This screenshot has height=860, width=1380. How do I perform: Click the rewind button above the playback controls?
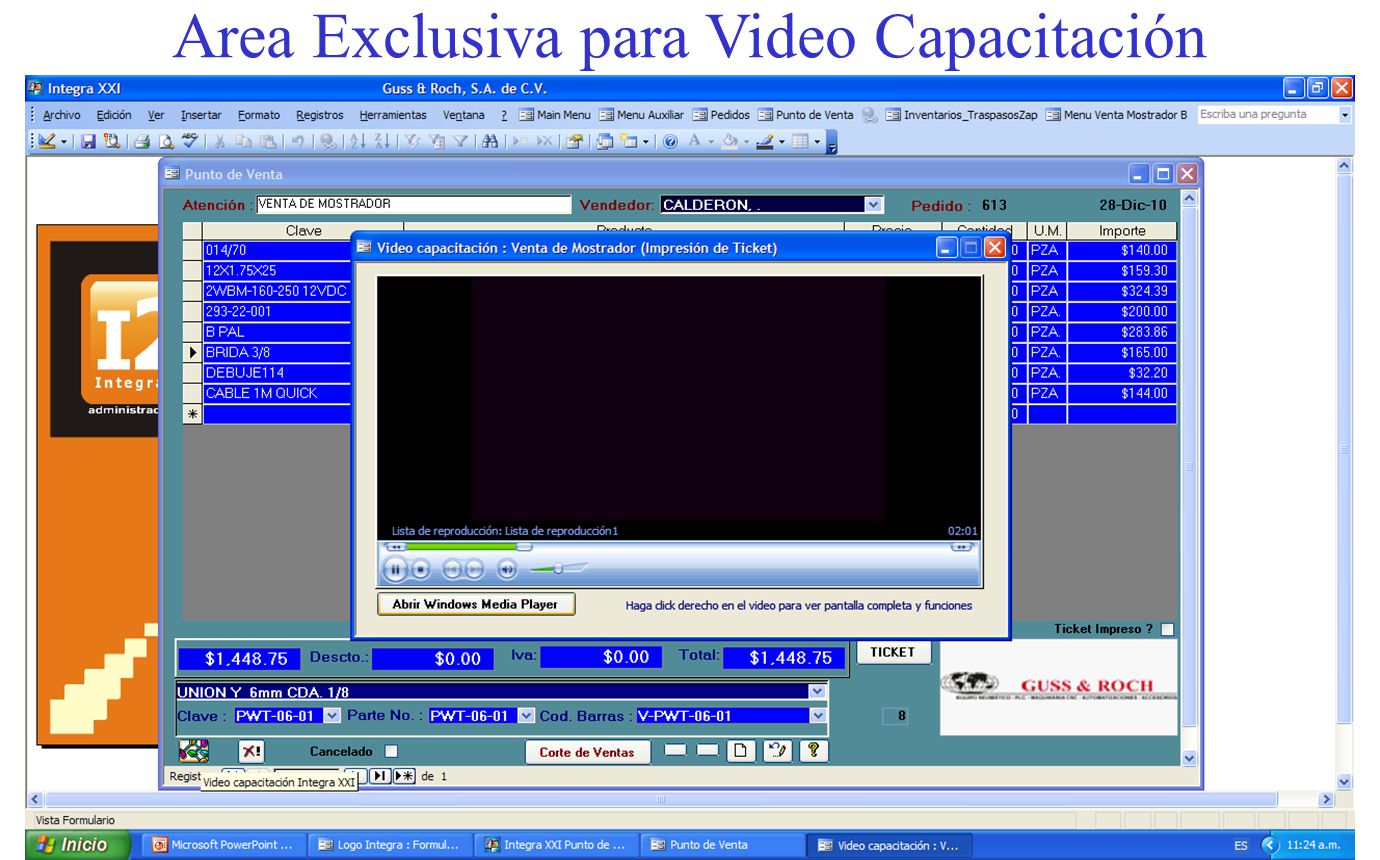[396, 547]
